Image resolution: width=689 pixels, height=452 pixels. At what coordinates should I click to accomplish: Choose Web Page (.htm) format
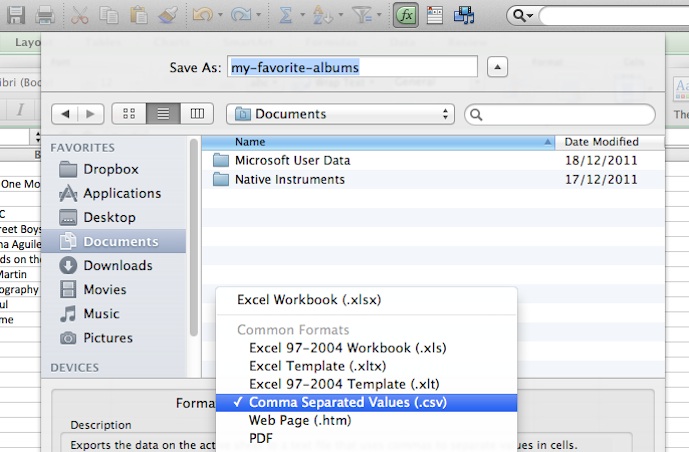pos(366,420)
